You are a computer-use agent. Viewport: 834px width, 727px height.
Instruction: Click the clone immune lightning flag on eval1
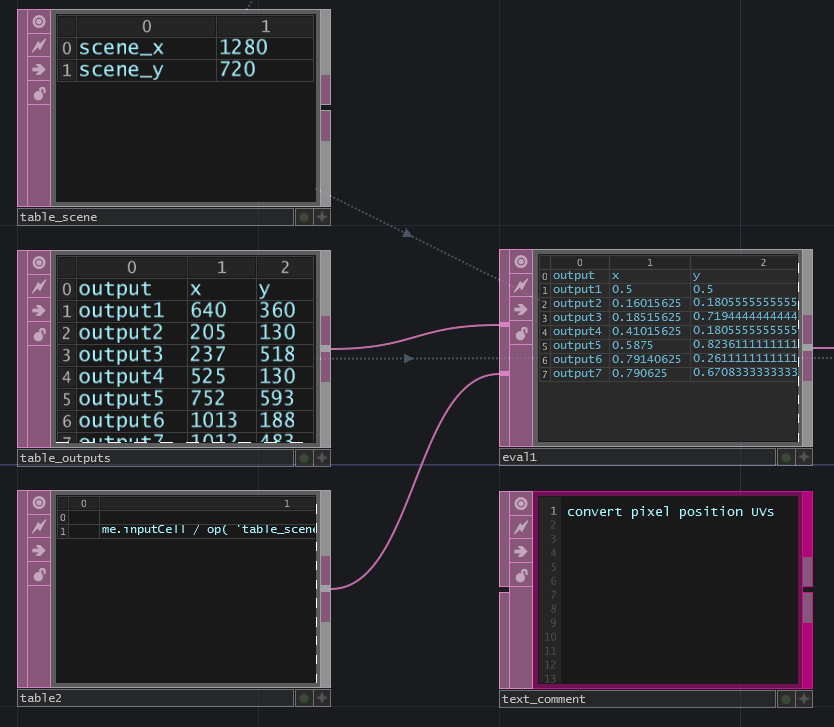click(521, 286)
